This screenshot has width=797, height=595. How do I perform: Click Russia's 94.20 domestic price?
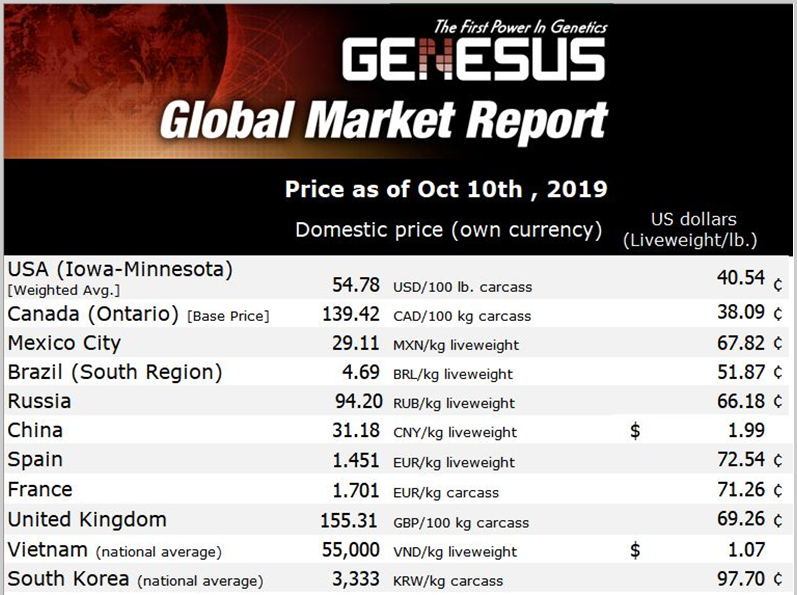357,402
